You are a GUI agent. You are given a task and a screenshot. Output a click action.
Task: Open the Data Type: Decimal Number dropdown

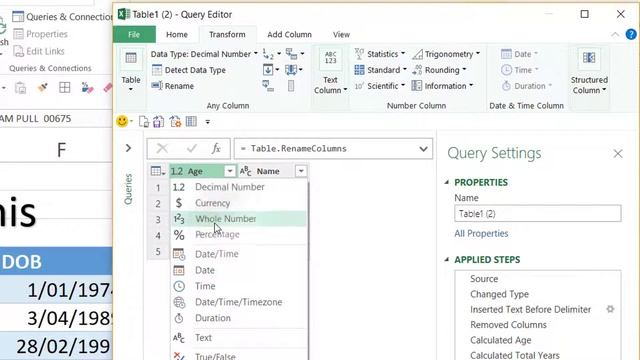point(204,54)
